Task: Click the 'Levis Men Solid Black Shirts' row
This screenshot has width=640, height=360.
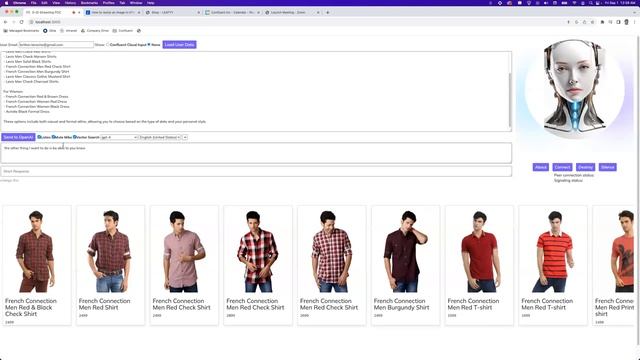Action: (x=28, y=62)
